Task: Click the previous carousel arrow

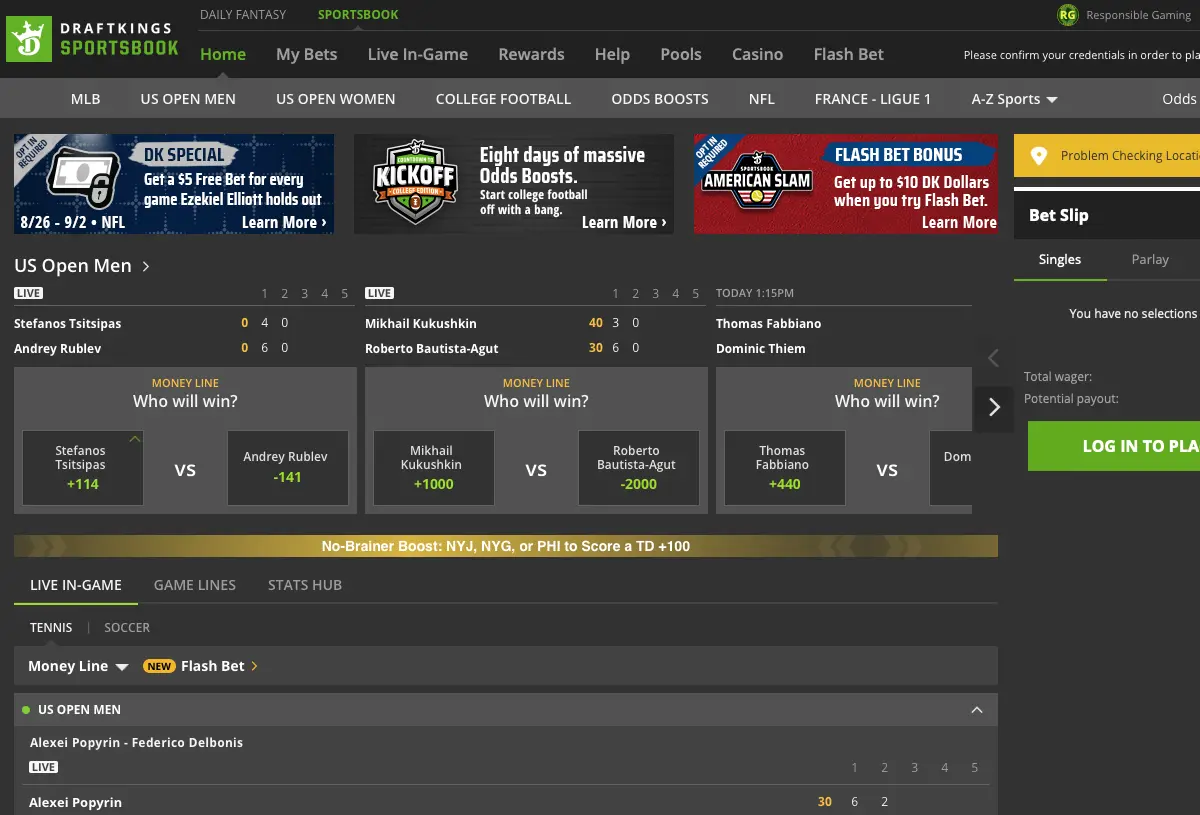Action: (x=994, y=358)
